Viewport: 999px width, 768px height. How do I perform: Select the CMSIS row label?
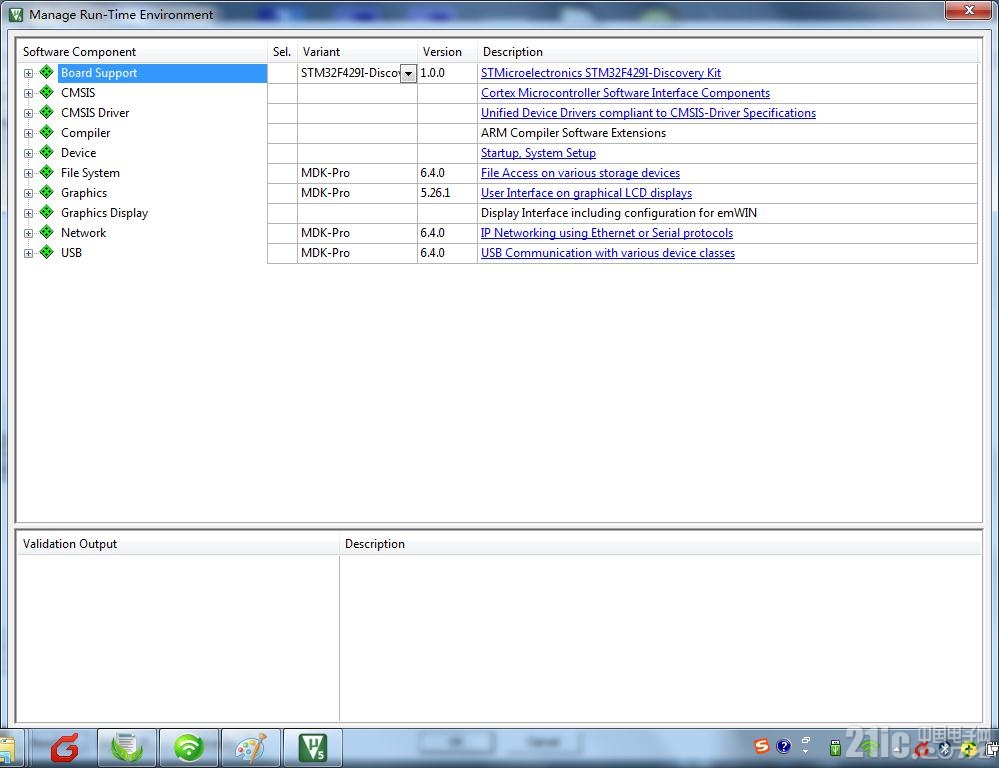point(78,93)
